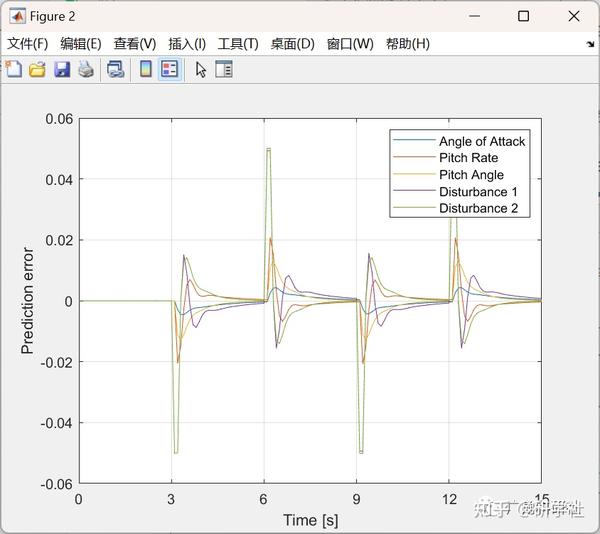Open the 文件(F) menu

tap(28, 44)
